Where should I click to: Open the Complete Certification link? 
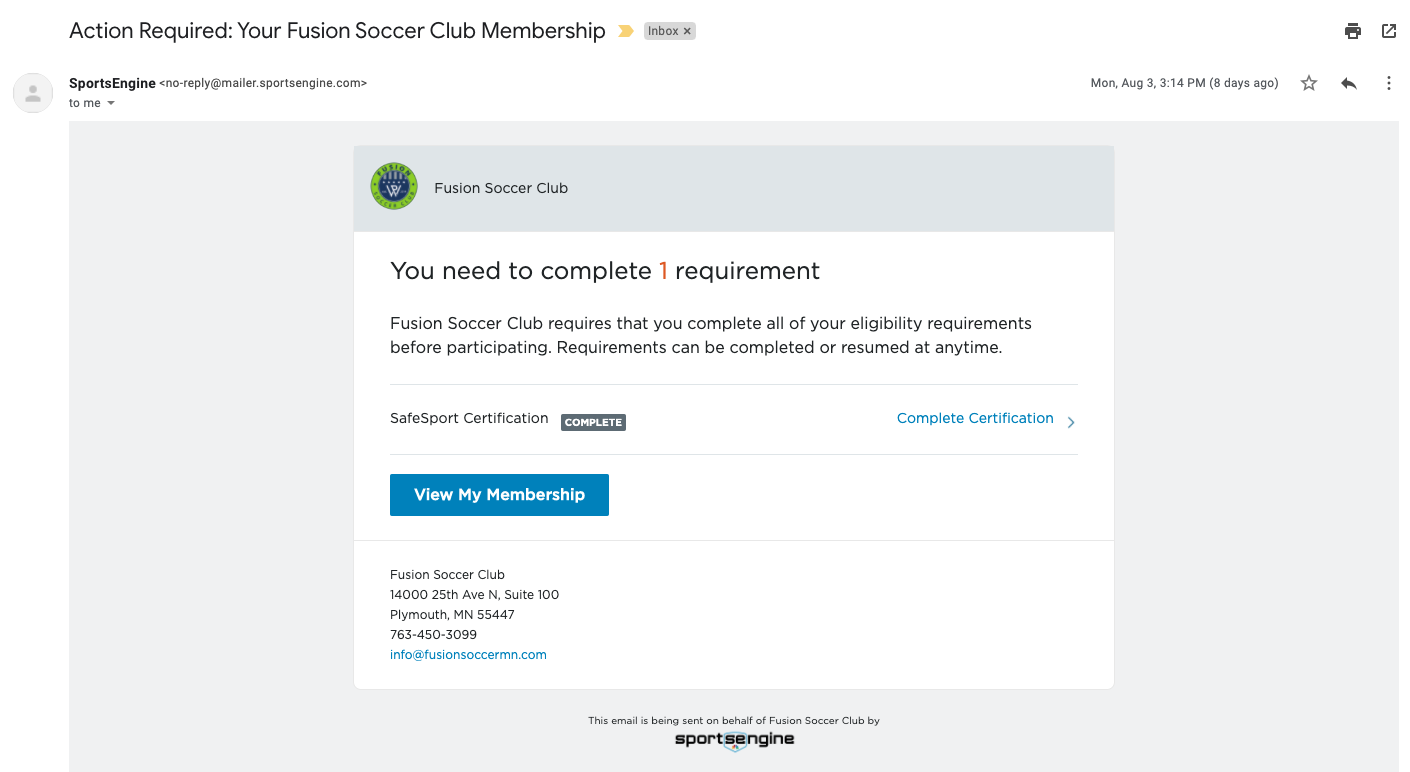pos(975,418)
